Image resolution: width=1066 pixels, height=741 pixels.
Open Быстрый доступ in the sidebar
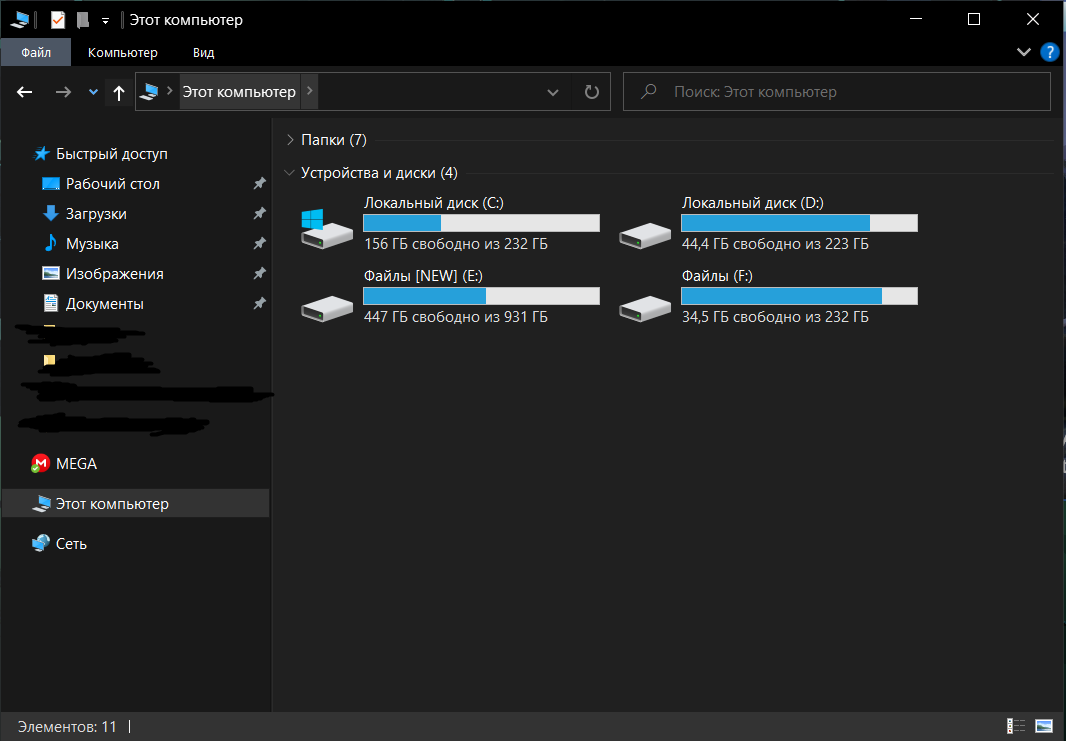coord(111,154)
